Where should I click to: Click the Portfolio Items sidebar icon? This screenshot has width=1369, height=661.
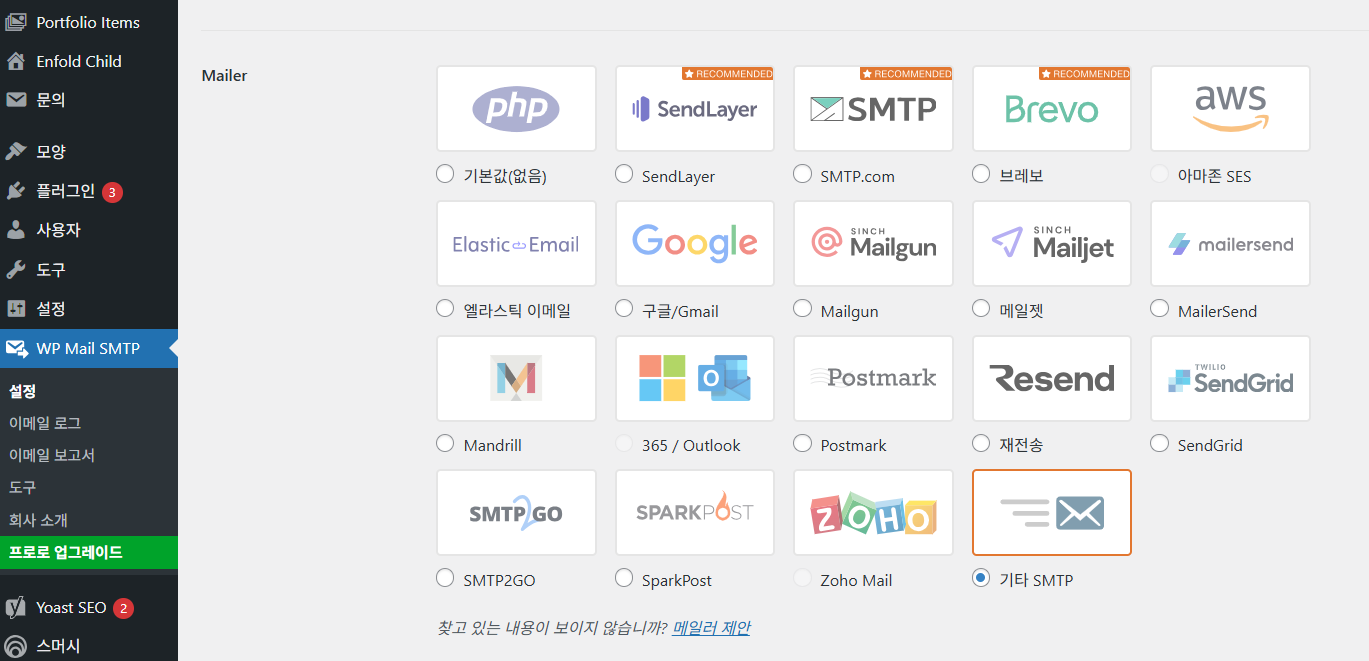point(16,22)
